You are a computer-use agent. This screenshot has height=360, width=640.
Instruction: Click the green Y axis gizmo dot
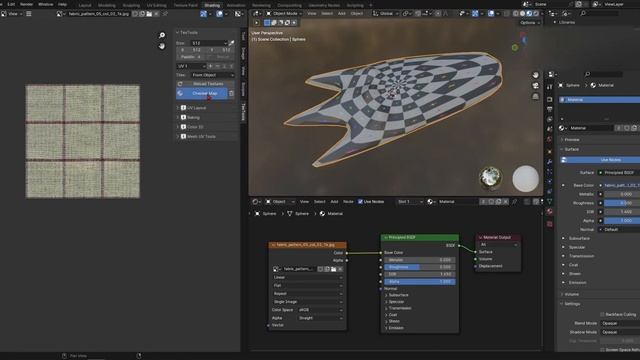515,48
